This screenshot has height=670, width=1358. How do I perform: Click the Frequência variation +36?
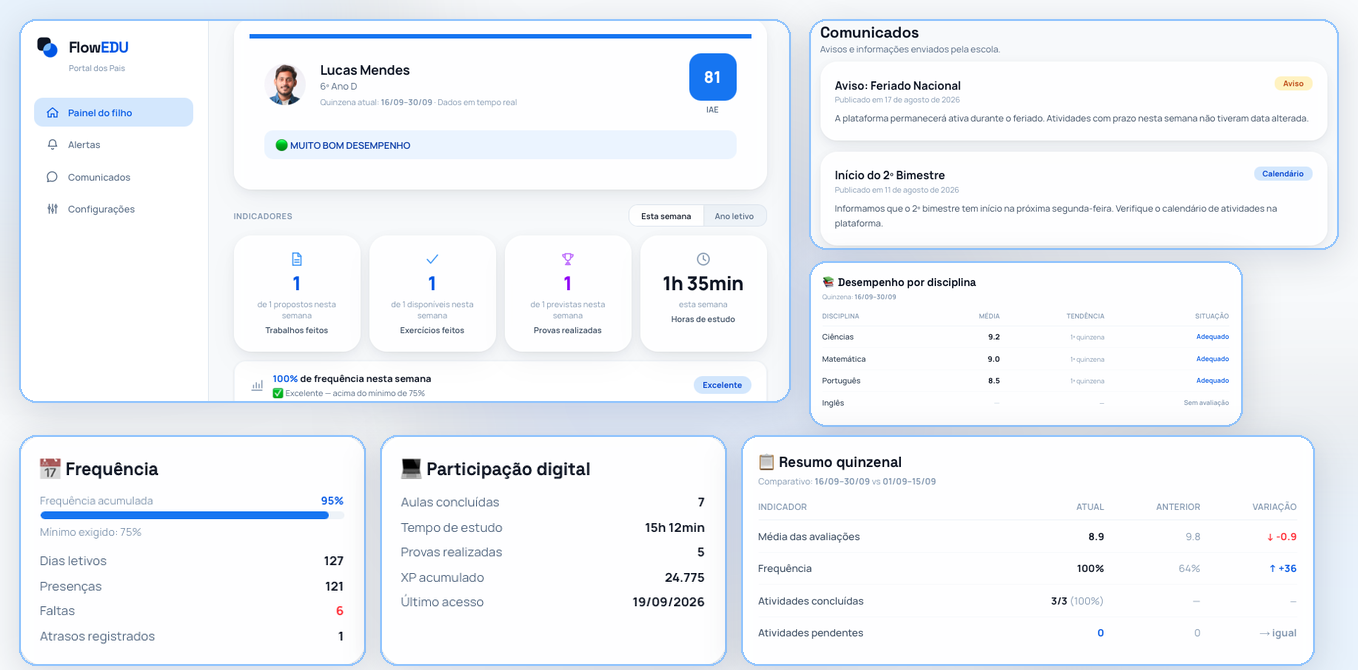[1282, 569]
